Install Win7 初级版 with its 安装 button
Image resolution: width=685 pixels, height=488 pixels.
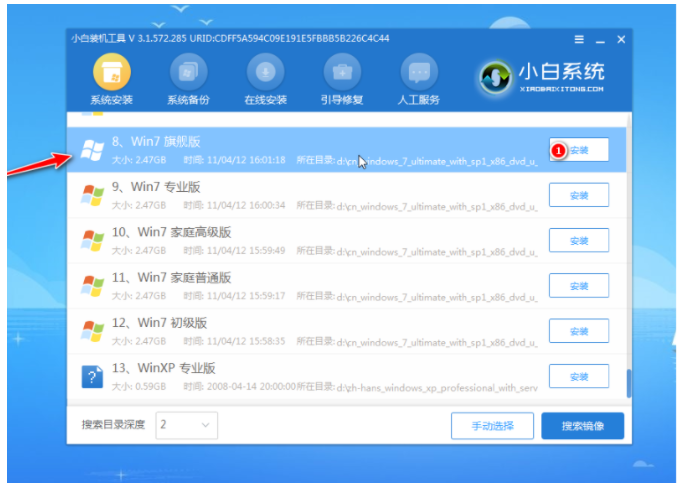579,331
